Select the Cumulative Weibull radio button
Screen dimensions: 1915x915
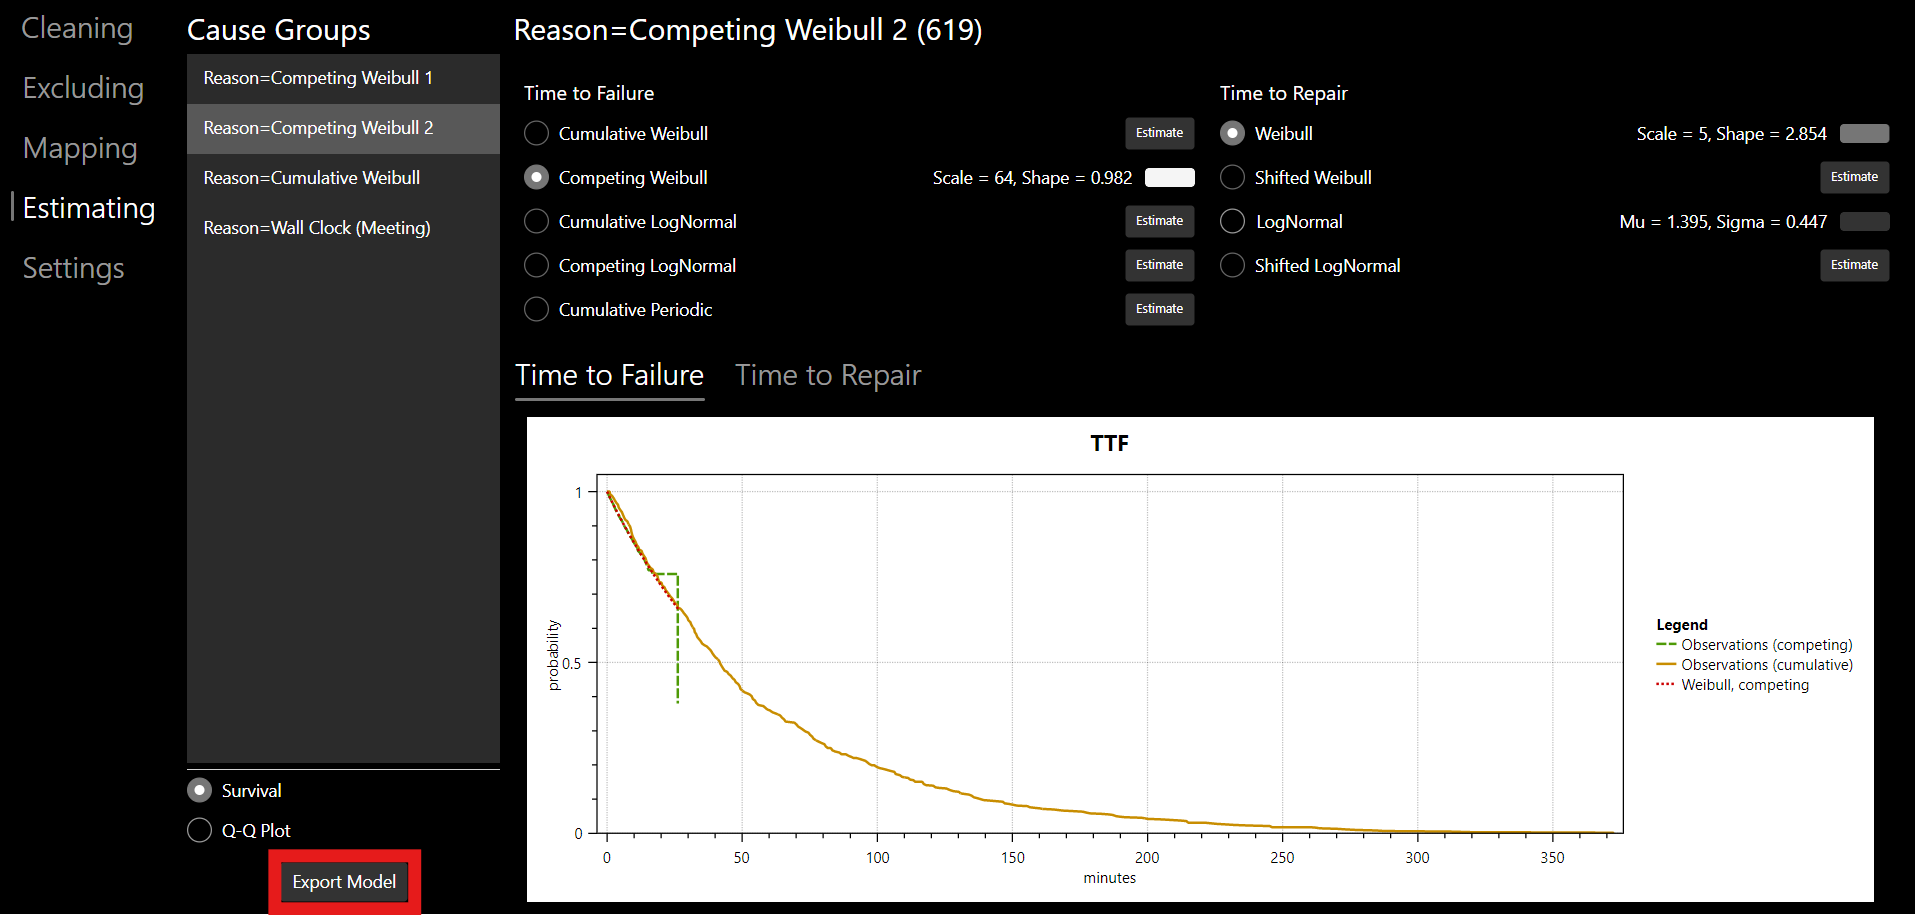(537, 133)
